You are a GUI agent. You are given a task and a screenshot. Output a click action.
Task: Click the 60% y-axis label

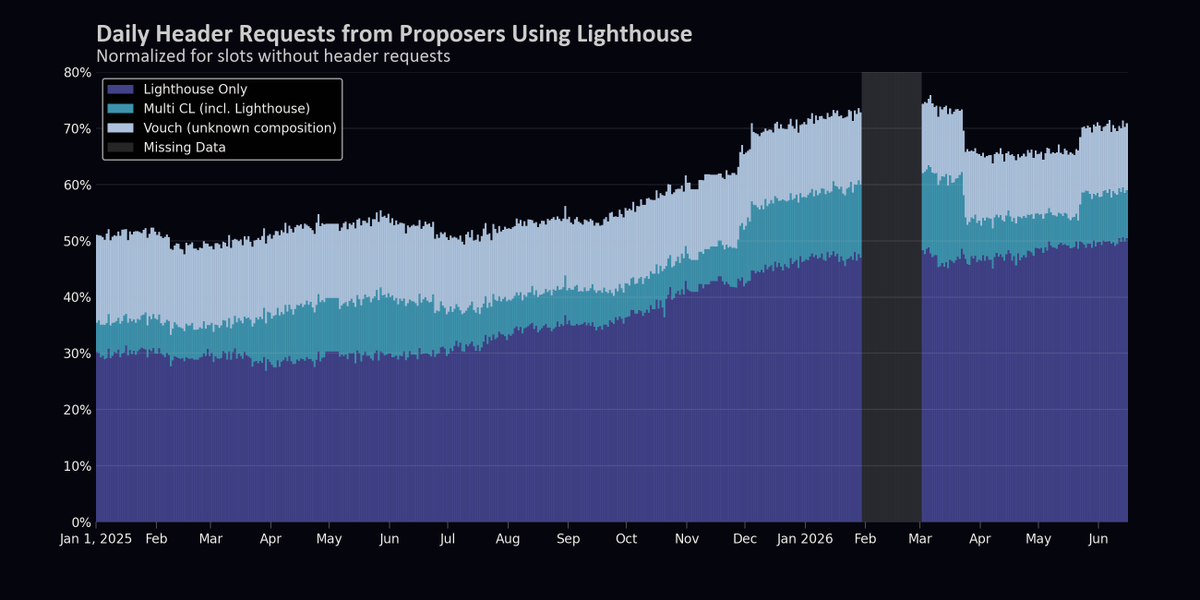77,185
